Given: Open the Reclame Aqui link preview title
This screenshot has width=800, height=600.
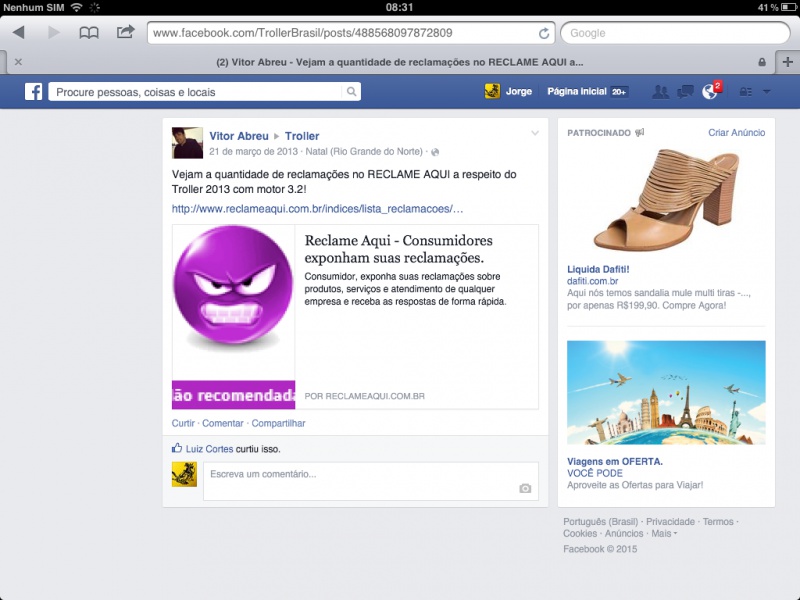Looking at the screenshot, I should click(x=398, y=249).
